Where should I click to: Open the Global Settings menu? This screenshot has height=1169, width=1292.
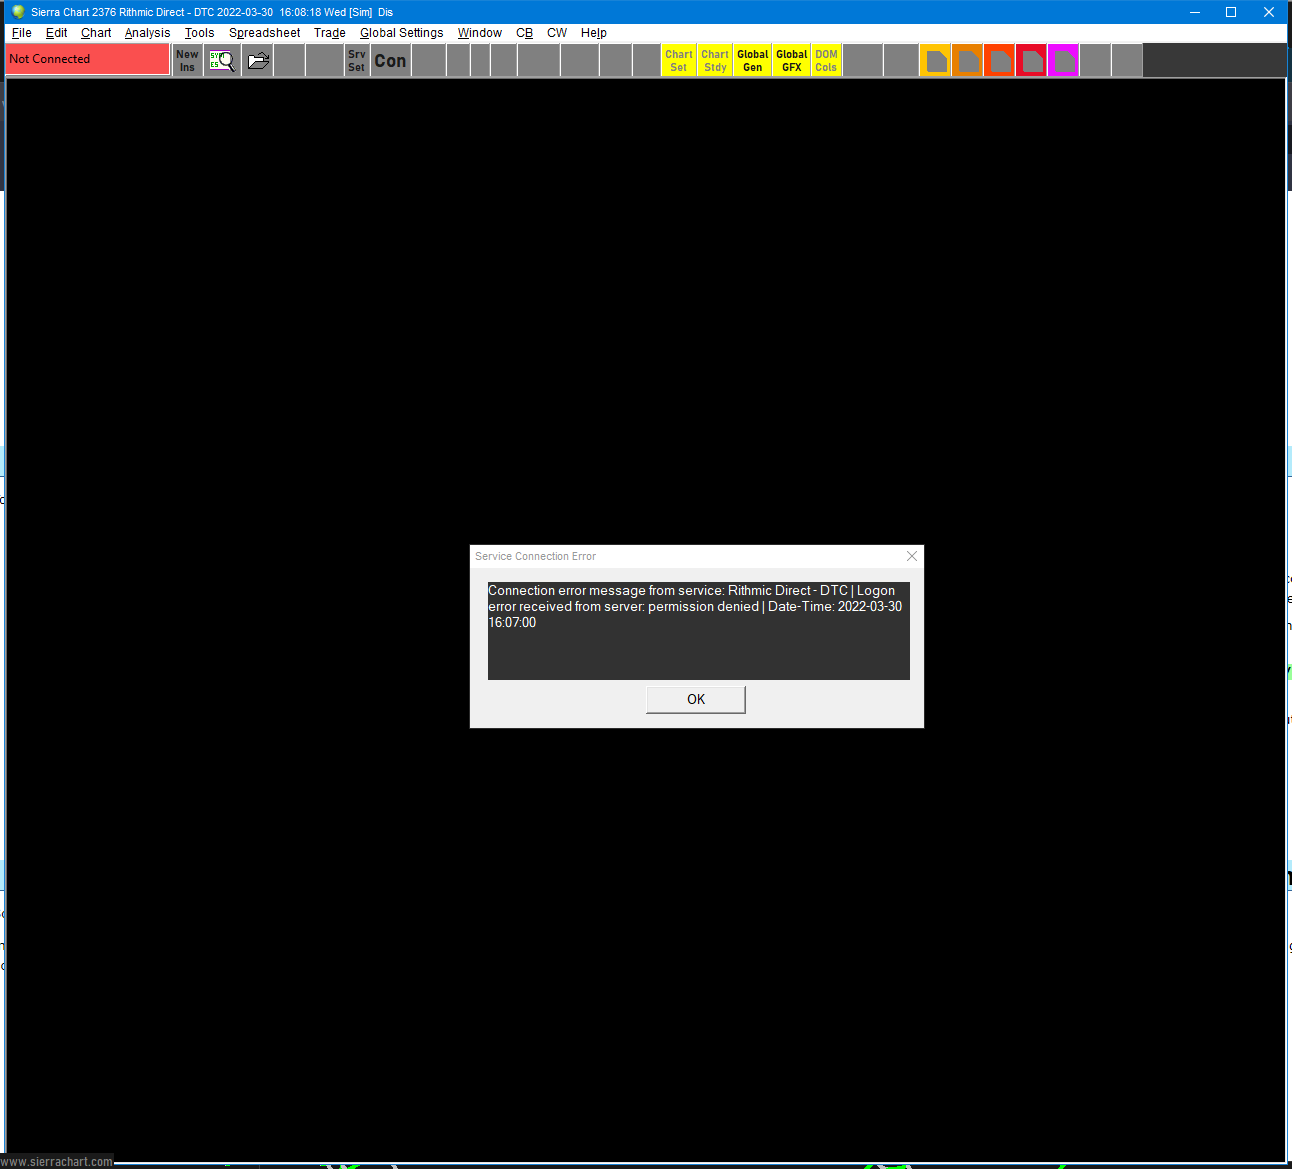coord(401,33)
